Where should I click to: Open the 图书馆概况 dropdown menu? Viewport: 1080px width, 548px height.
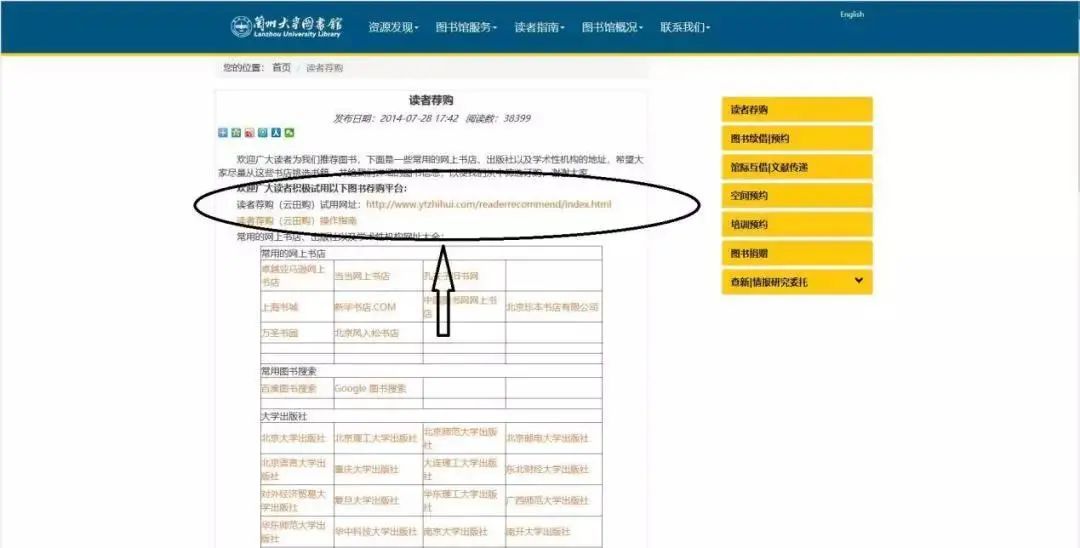click(x=612, y=28)
